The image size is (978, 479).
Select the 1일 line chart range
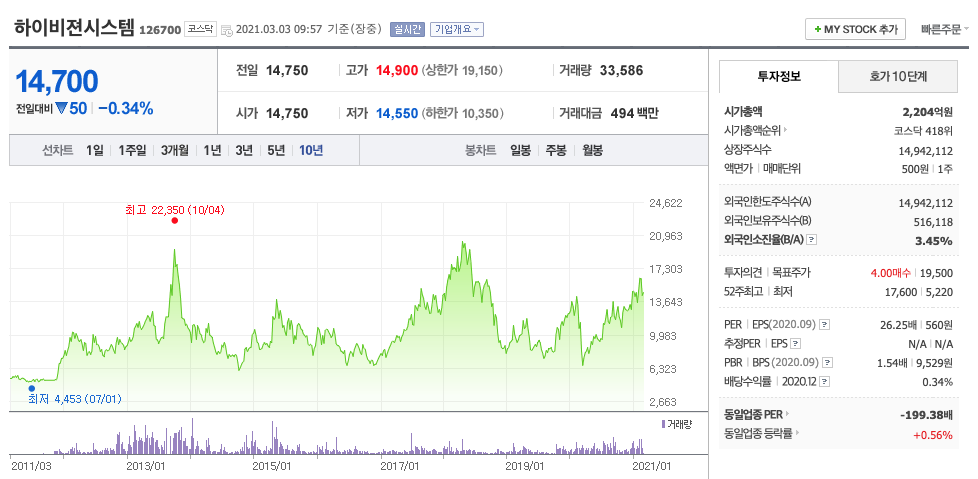pyautogui.click(x=95, y=150)
